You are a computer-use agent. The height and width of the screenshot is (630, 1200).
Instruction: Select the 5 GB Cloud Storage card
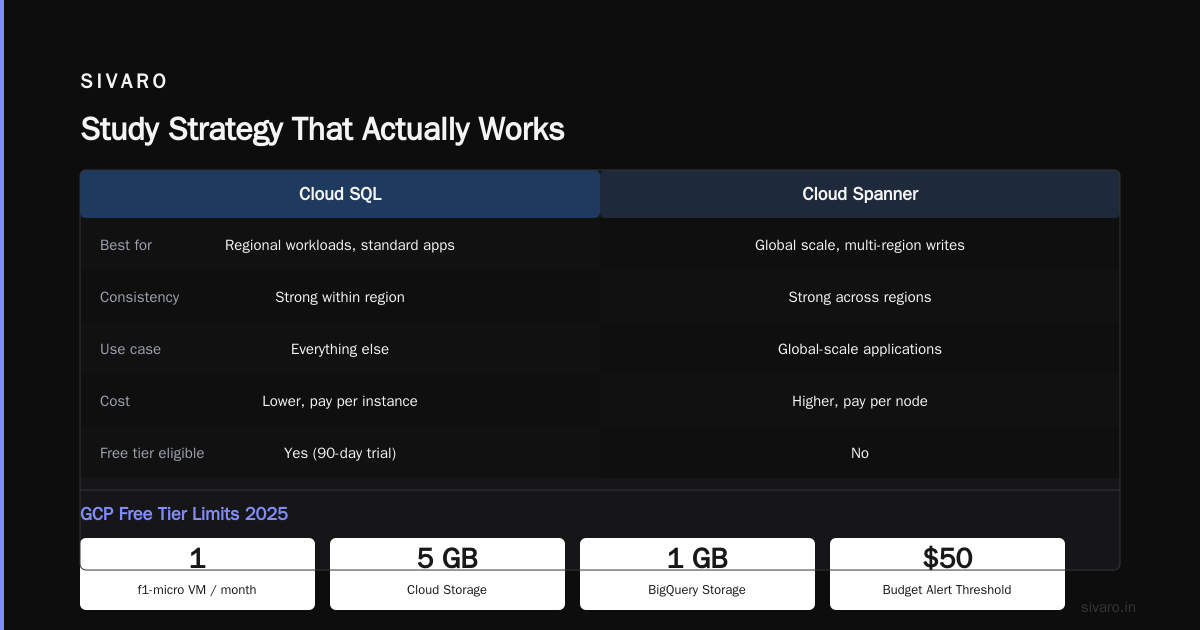(447, 574)
